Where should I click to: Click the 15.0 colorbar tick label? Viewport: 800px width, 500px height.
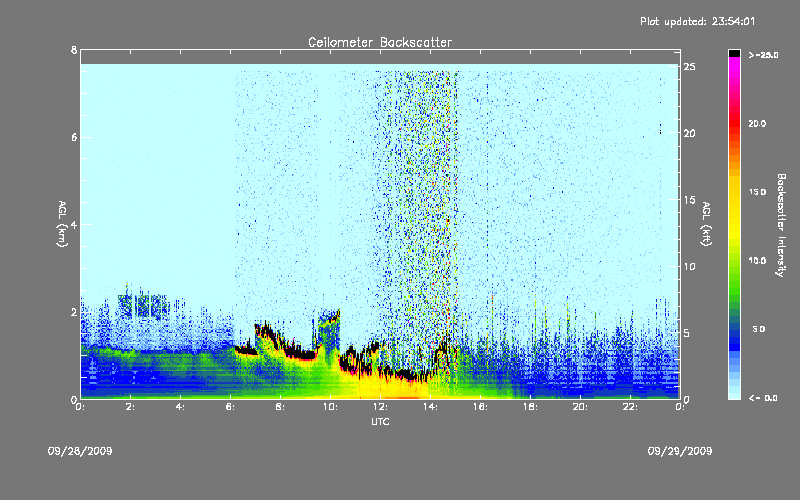coord(757,192)
